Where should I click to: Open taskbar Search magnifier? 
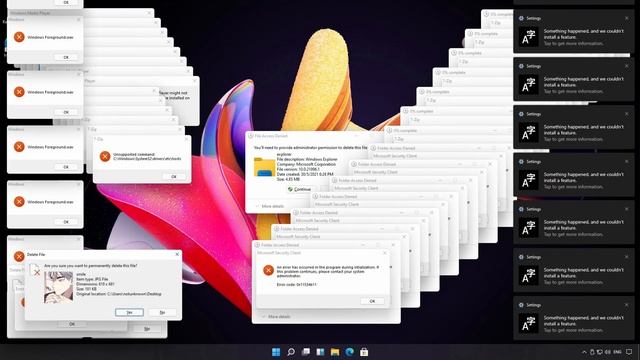coord(291,352)
